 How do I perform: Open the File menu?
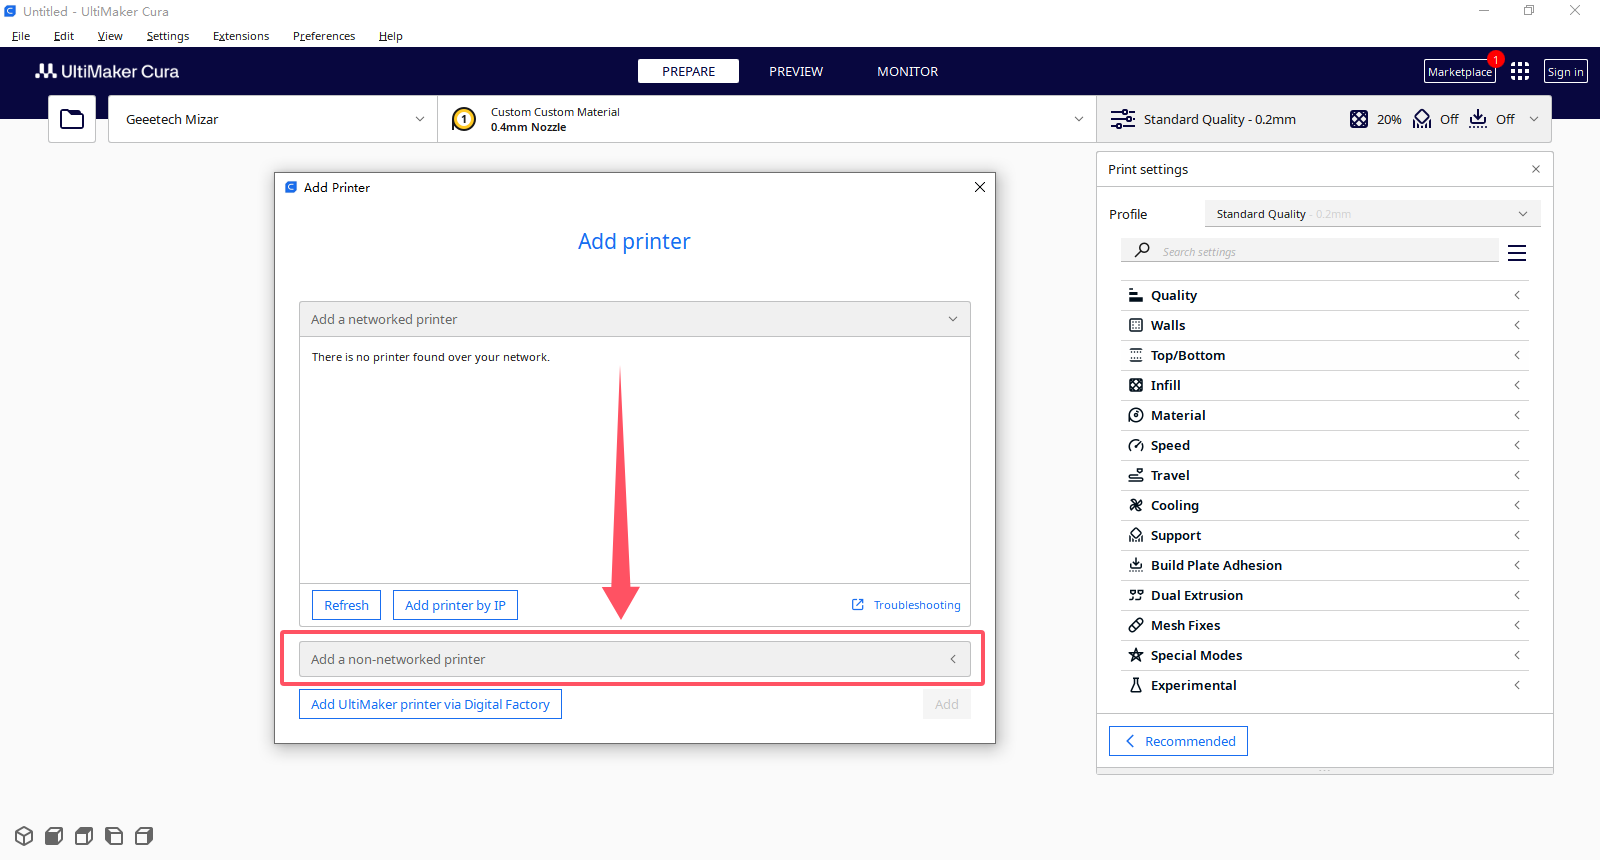point(21,36)
